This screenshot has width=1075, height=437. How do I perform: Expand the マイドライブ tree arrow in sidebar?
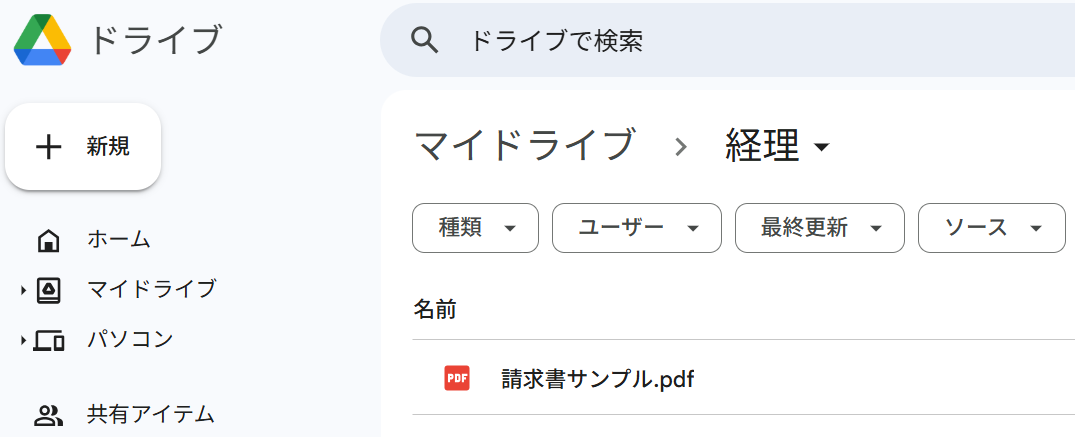(x=23, y=291)
